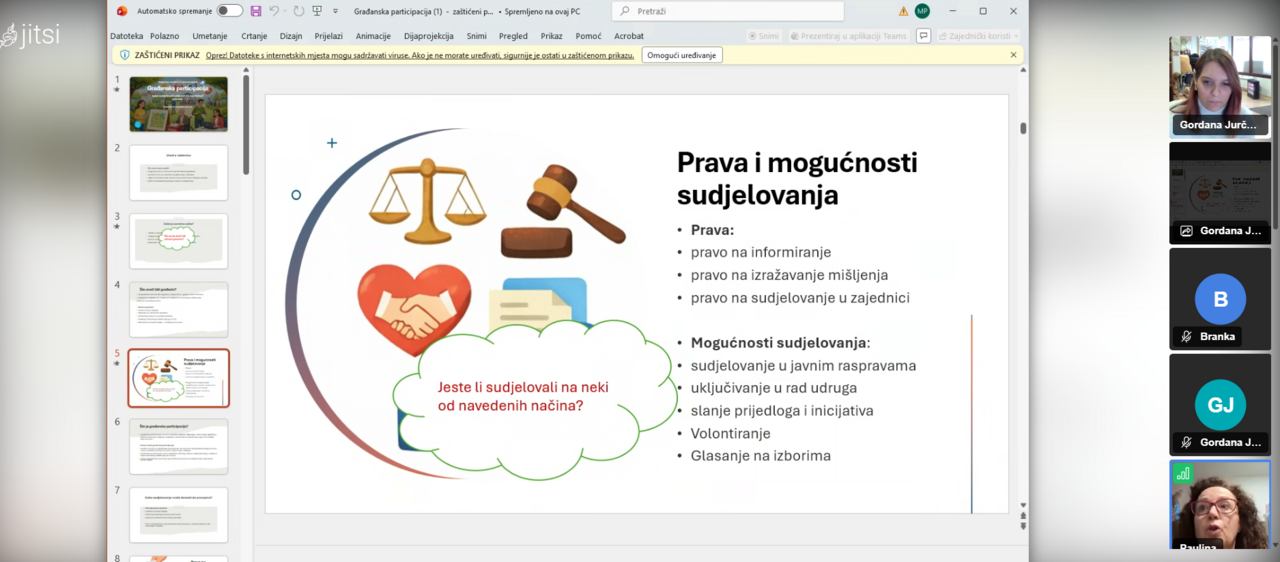Close the protected view yellow banner
This screenshot has width=1280, height=562.
pyautogui.click(x=1013, y=55)
